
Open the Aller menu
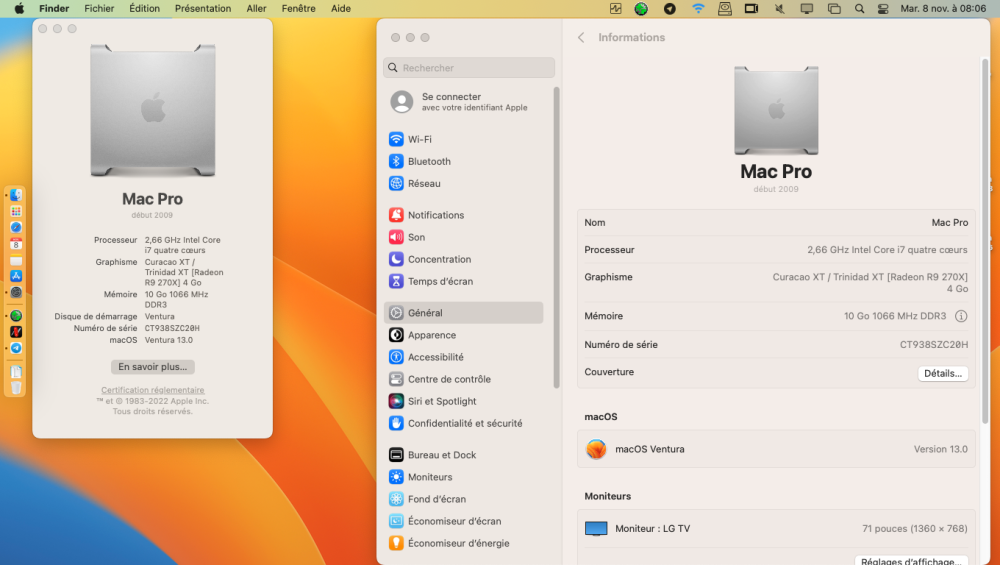(256, 8)
